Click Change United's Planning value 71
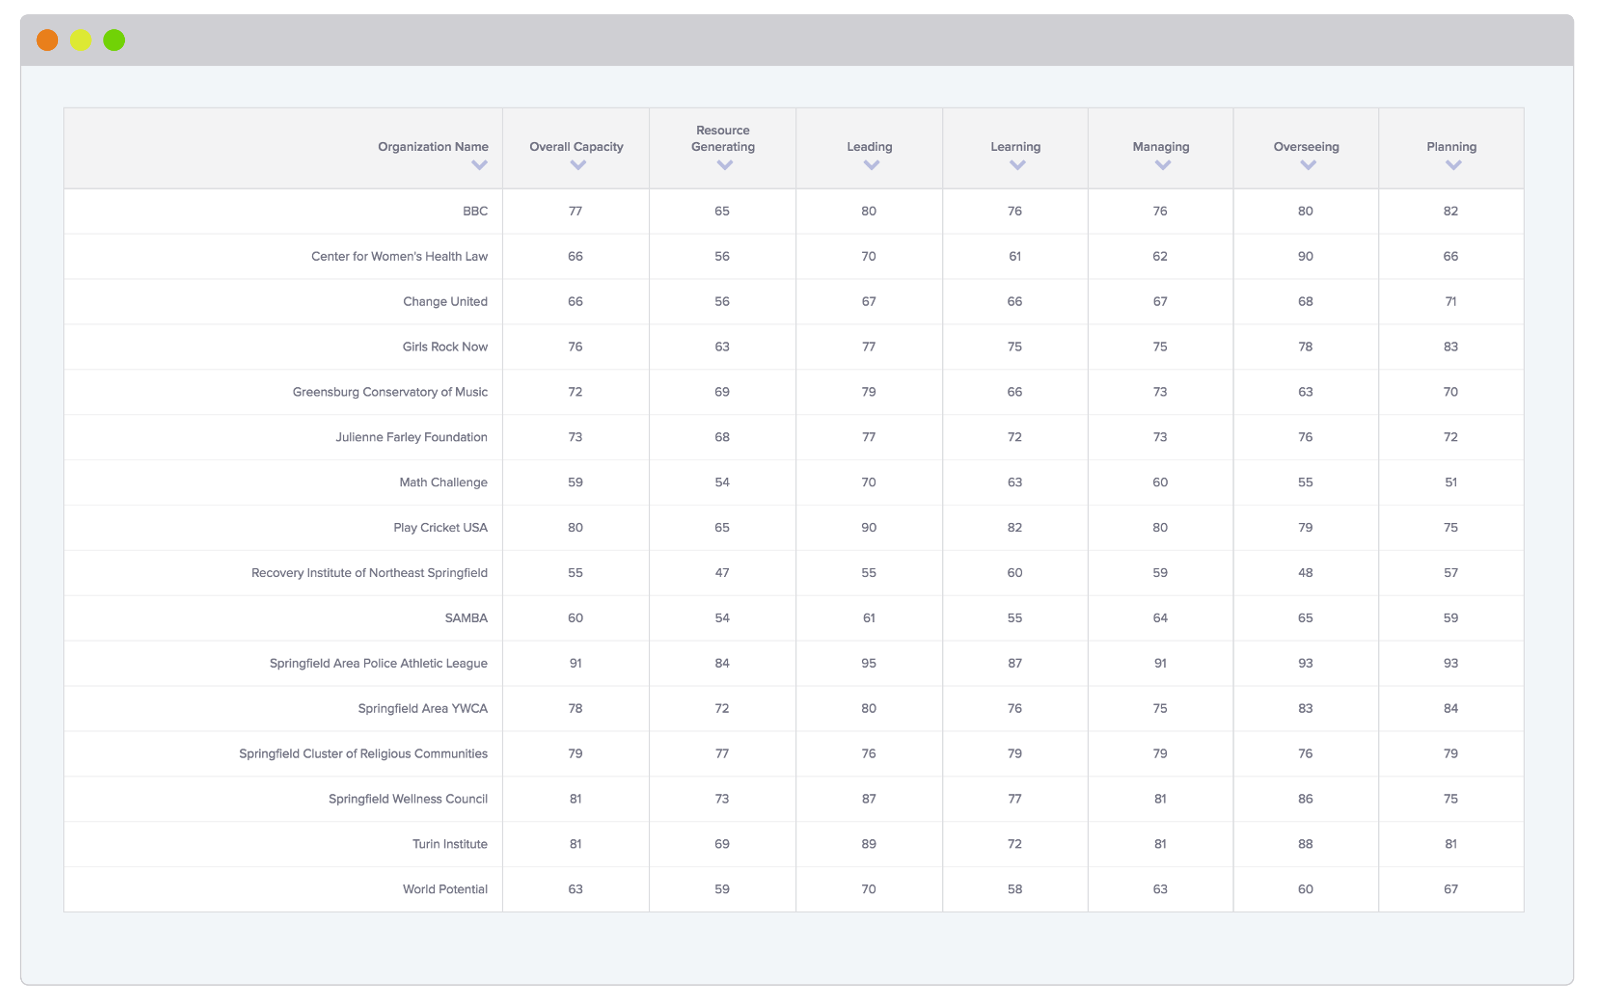The image size is (1600, 1000). 1451,302
